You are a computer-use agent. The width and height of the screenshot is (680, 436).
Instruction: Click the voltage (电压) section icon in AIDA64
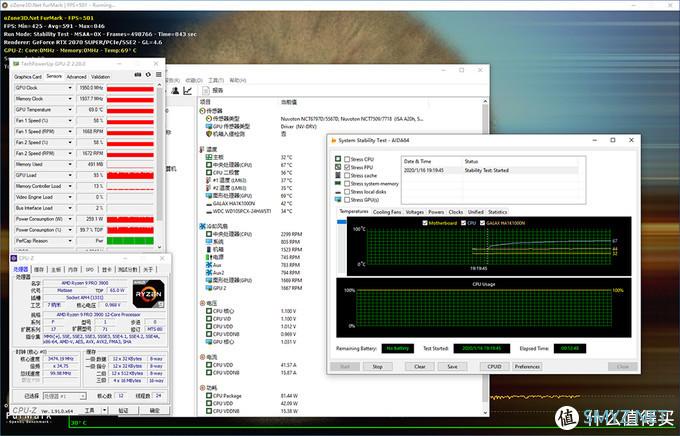click(x=202, y=303)
